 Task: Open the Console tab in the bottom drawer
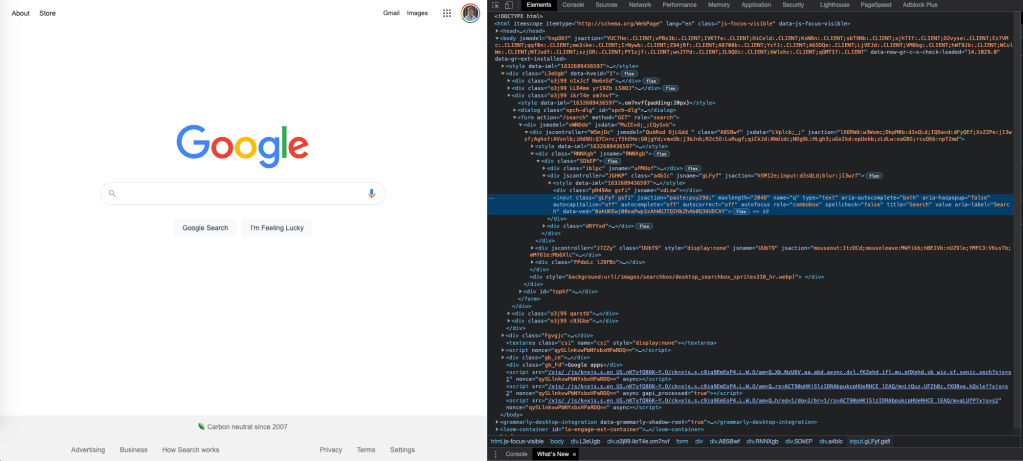(x=516, y=454)
